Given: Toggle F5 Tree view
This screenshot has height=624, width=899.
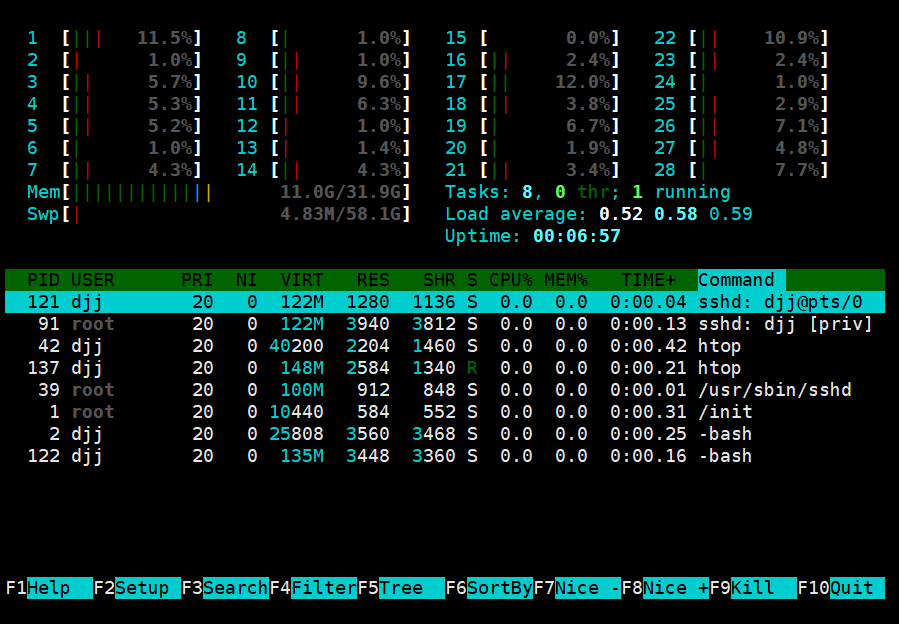Looking at the screenshot, I should [401, 588].
